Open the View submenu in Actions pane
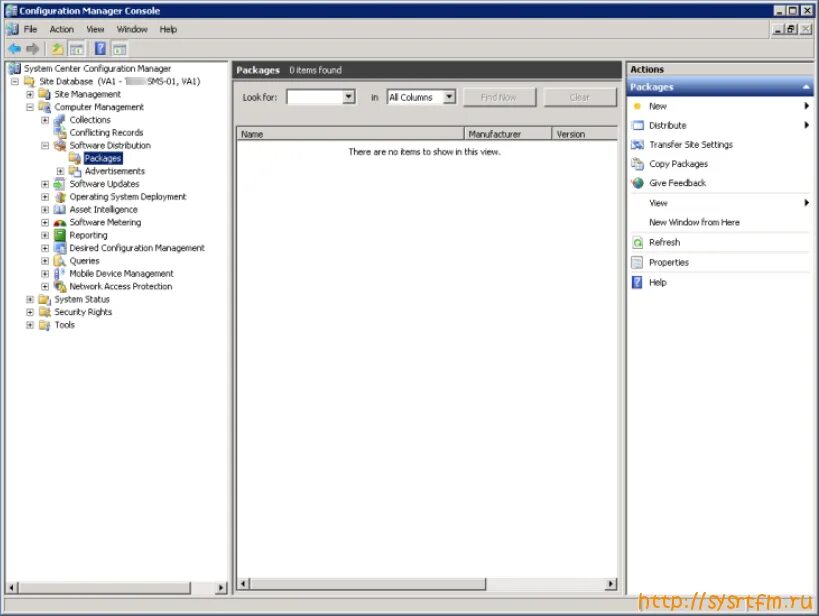Screen dimensions: 819x616 [x=720, y=203]
